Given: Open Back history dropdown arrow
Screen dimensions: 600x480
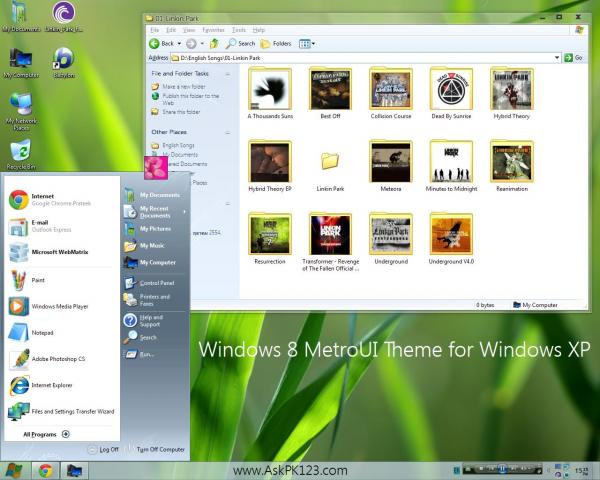Looking at the screenshot, I should coord(179,44).
